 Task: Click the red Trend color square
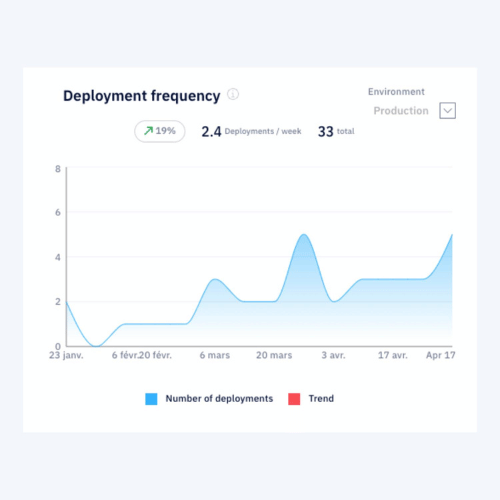pos(294,399)
